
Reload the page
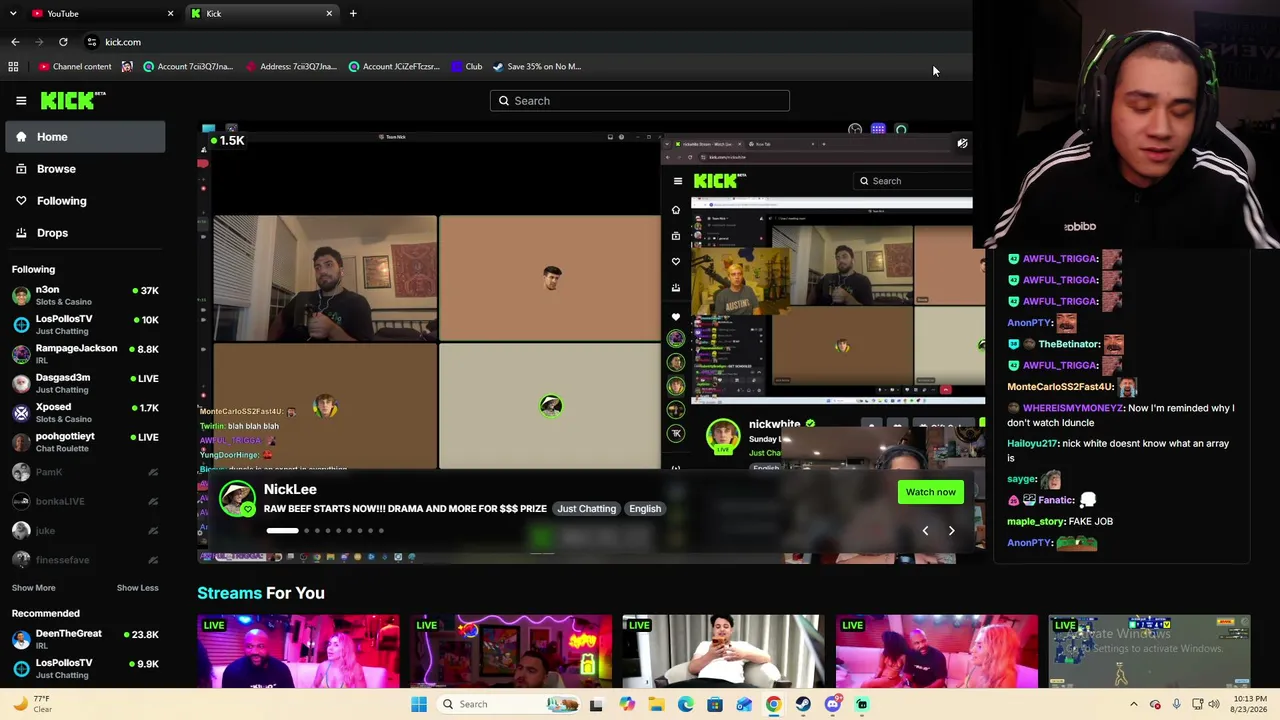coord(63,42)
